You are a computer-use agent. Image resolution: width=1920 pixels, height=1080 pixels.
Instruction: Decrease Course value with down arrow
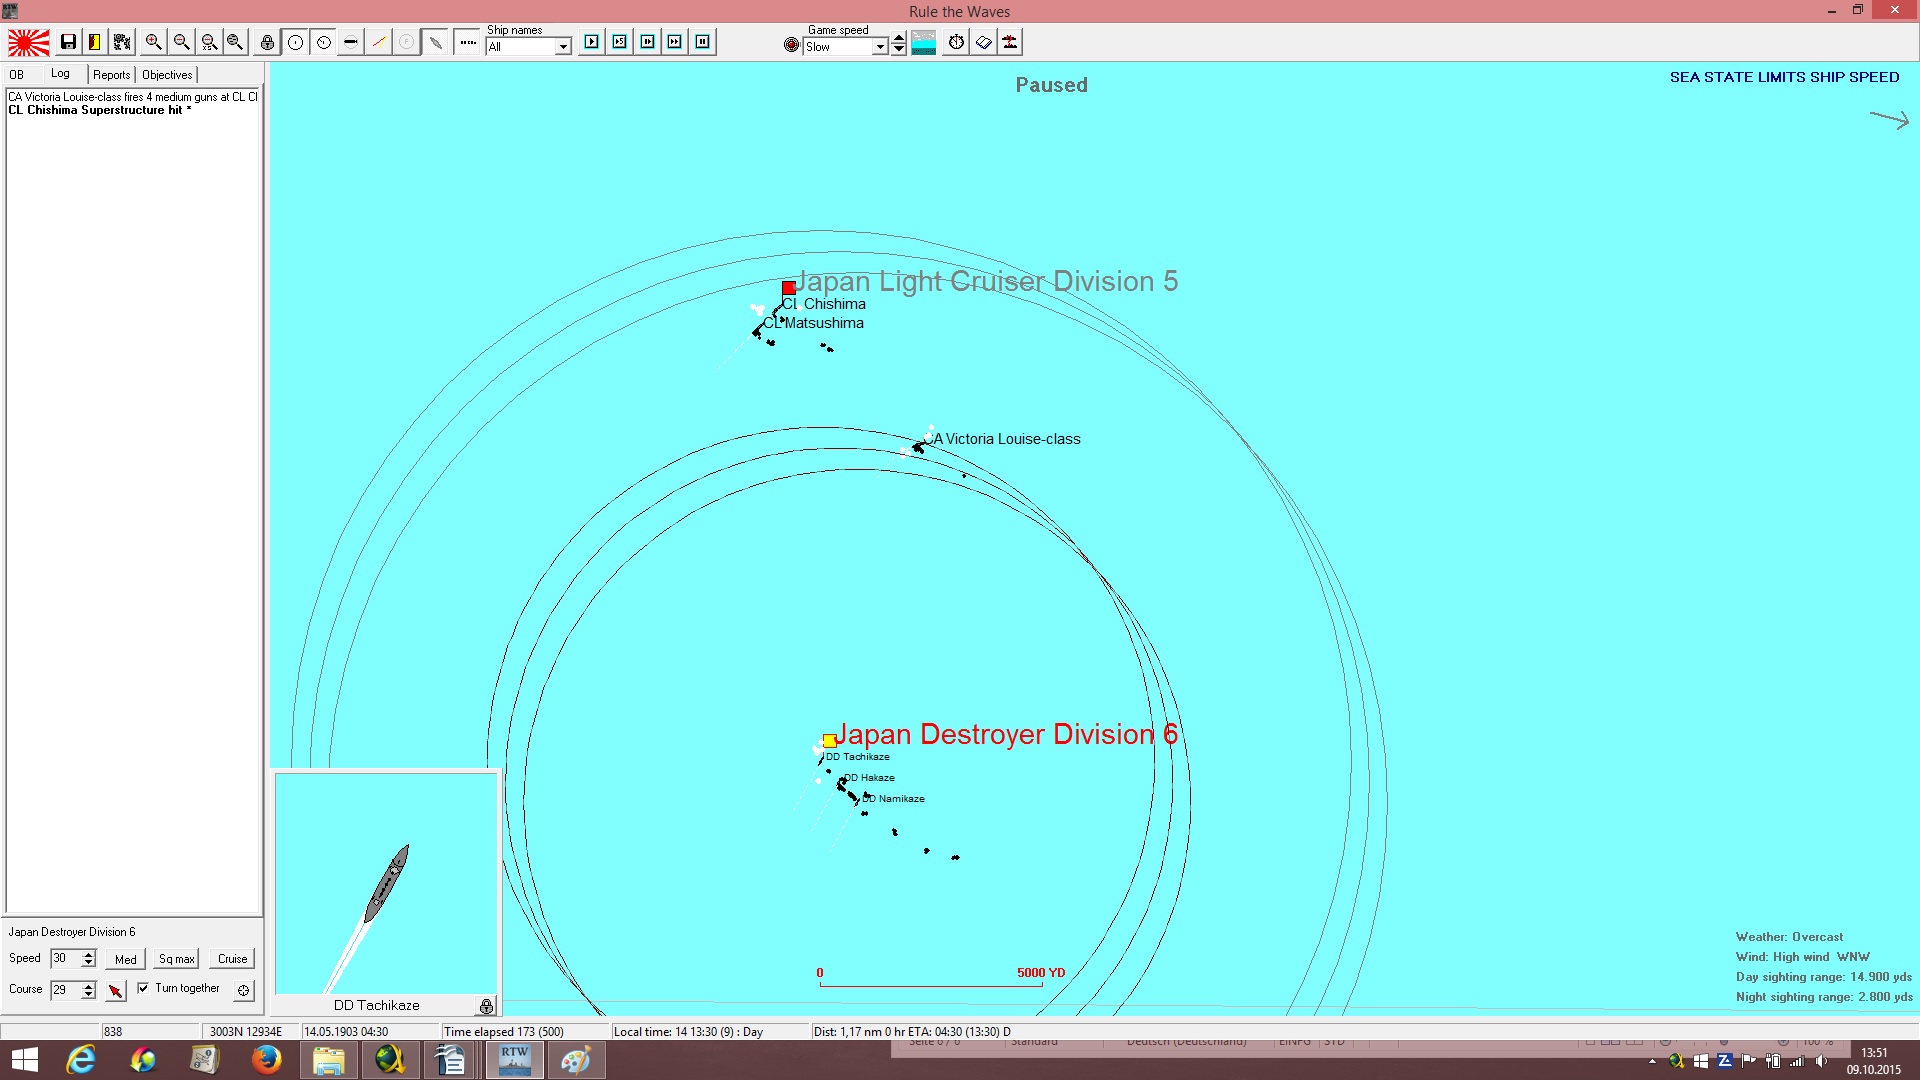(89, 995)
